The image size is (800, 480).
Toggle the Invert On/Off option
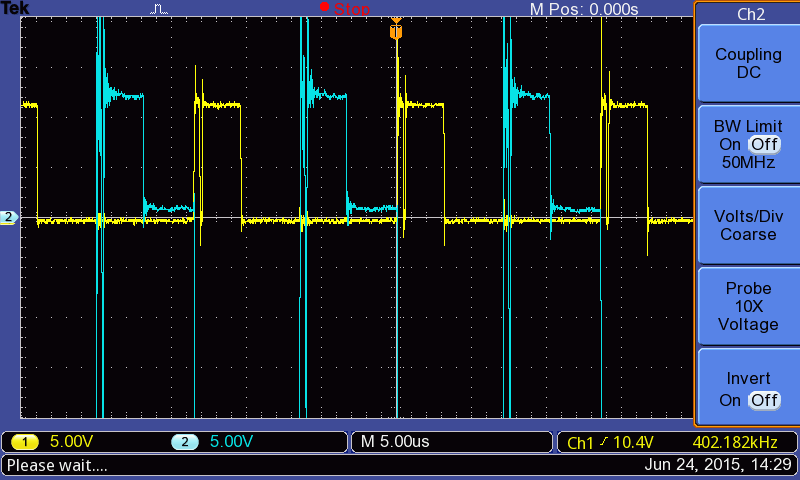point(748,388)
